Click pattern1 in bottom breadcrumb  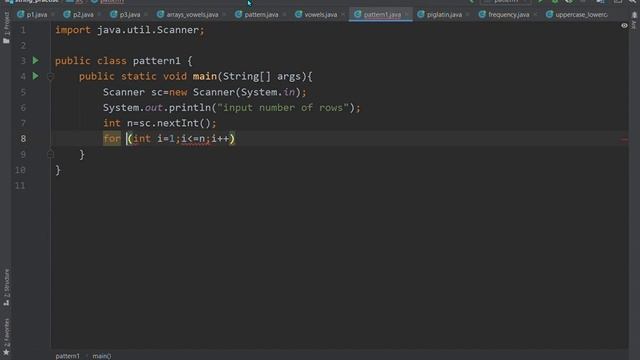pyautogui.click(x=68, y=356)
